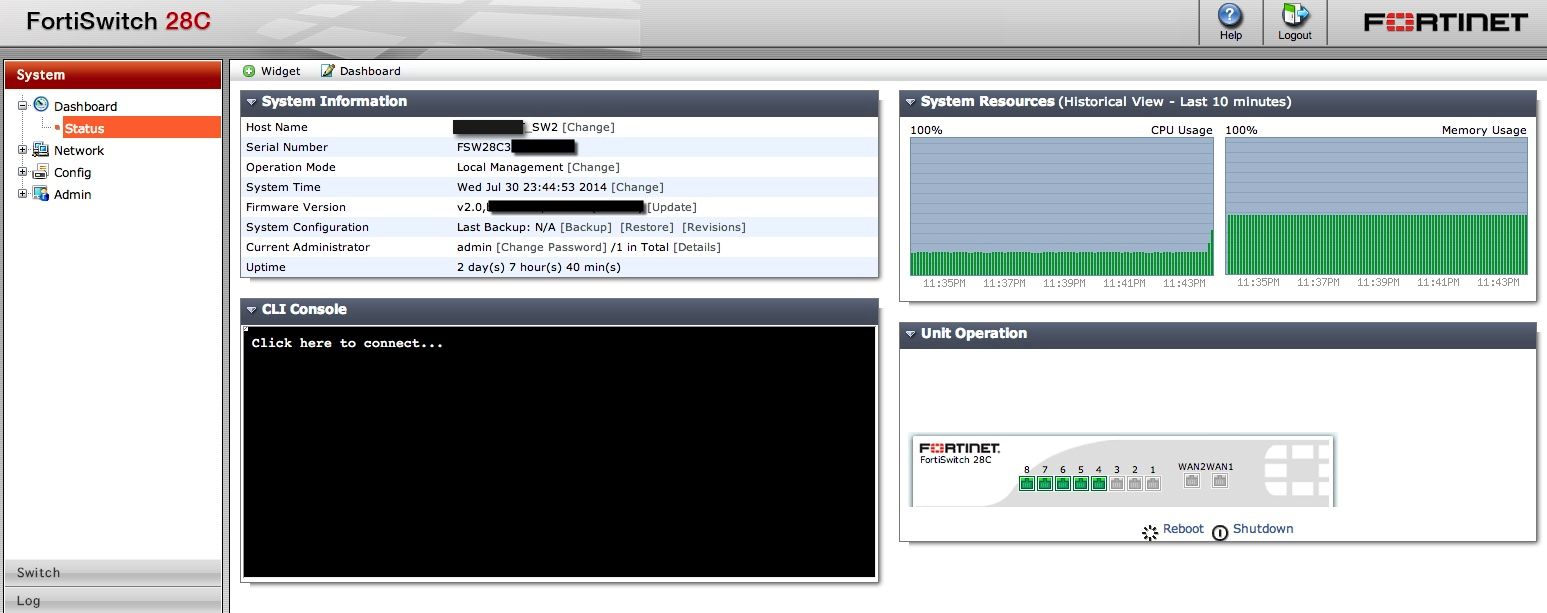Open the System section in sidebar

pos(113,75)
